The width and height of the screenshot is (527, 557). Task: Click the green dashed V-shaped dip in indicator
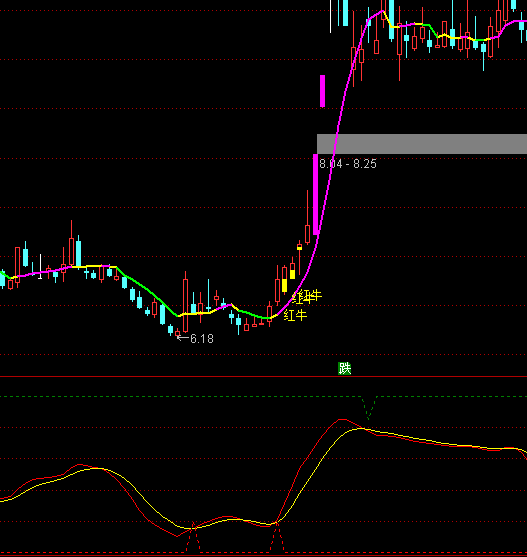(x=369, y=408)
